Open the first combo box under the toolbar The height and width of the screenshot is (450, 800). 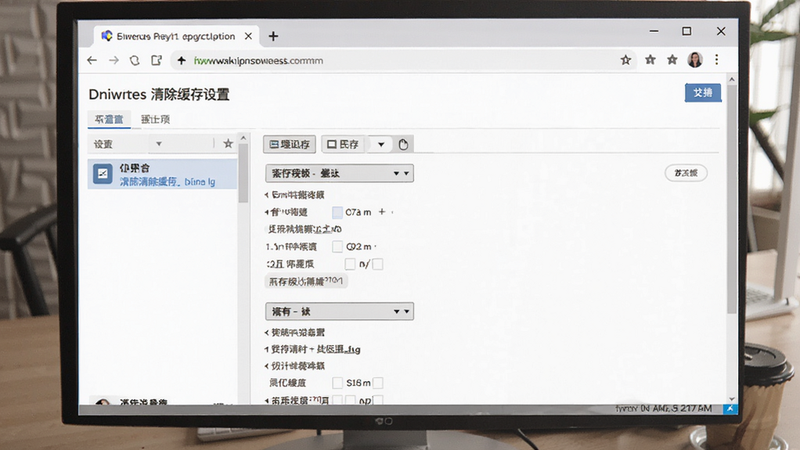pyautogui.click(x=339, y=173)
